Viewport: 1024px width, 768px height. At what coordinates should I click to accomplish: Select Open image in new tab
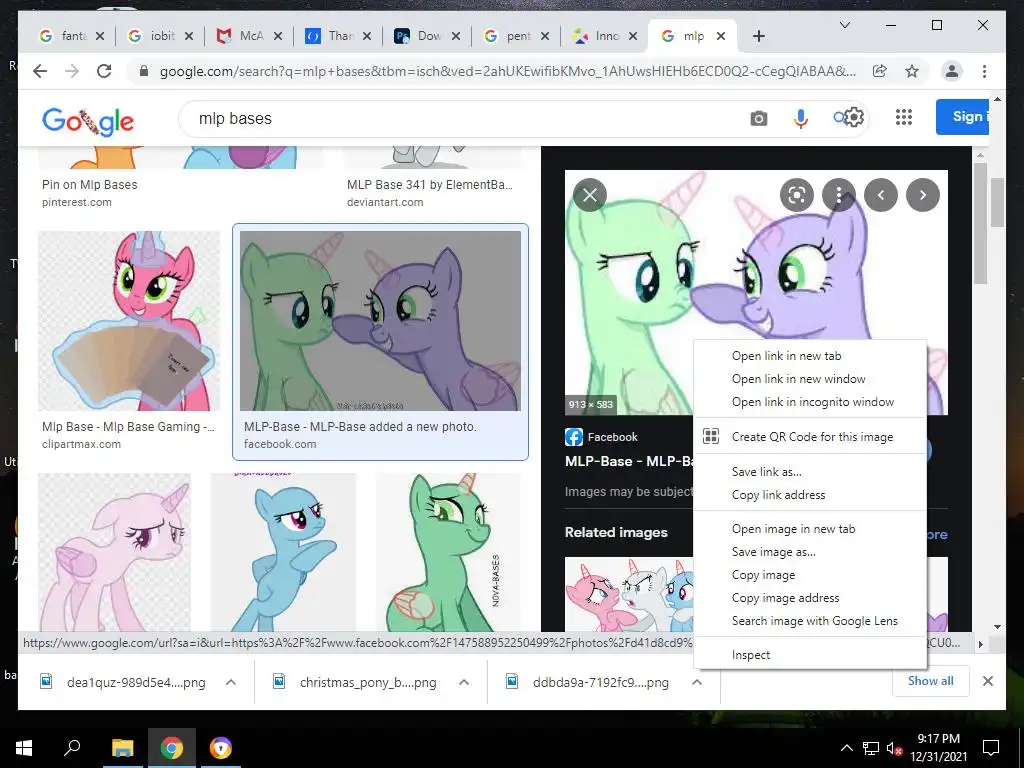(810, 529)
